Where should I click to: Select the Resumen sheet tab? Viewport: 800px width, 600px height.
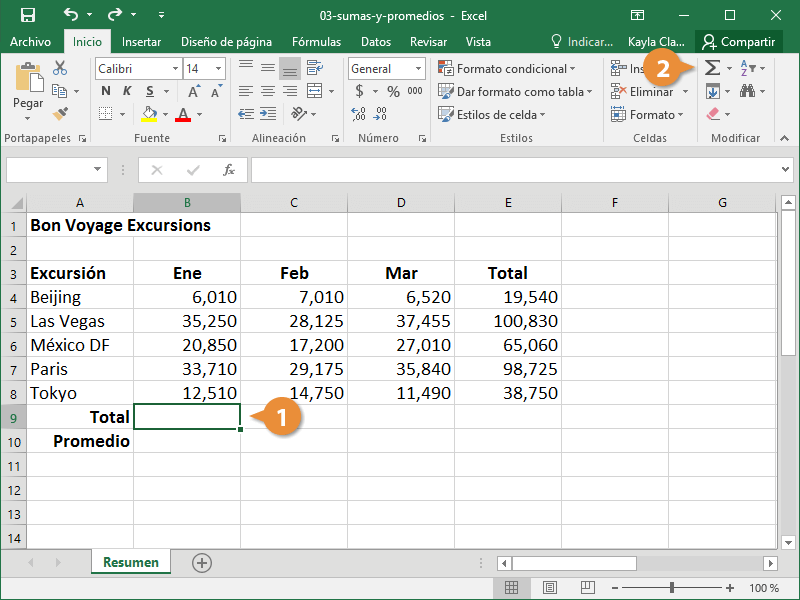[x=130, y=563]
